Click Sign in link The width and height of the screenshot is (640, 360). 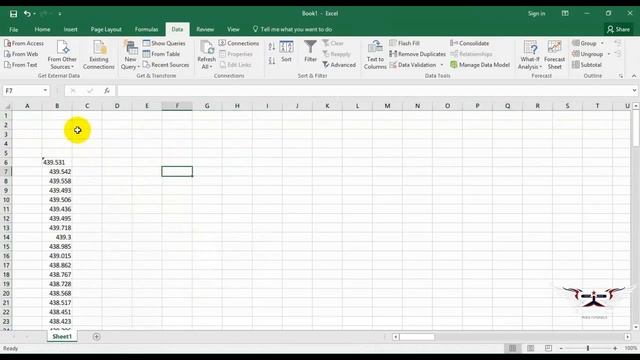[536, 13]
